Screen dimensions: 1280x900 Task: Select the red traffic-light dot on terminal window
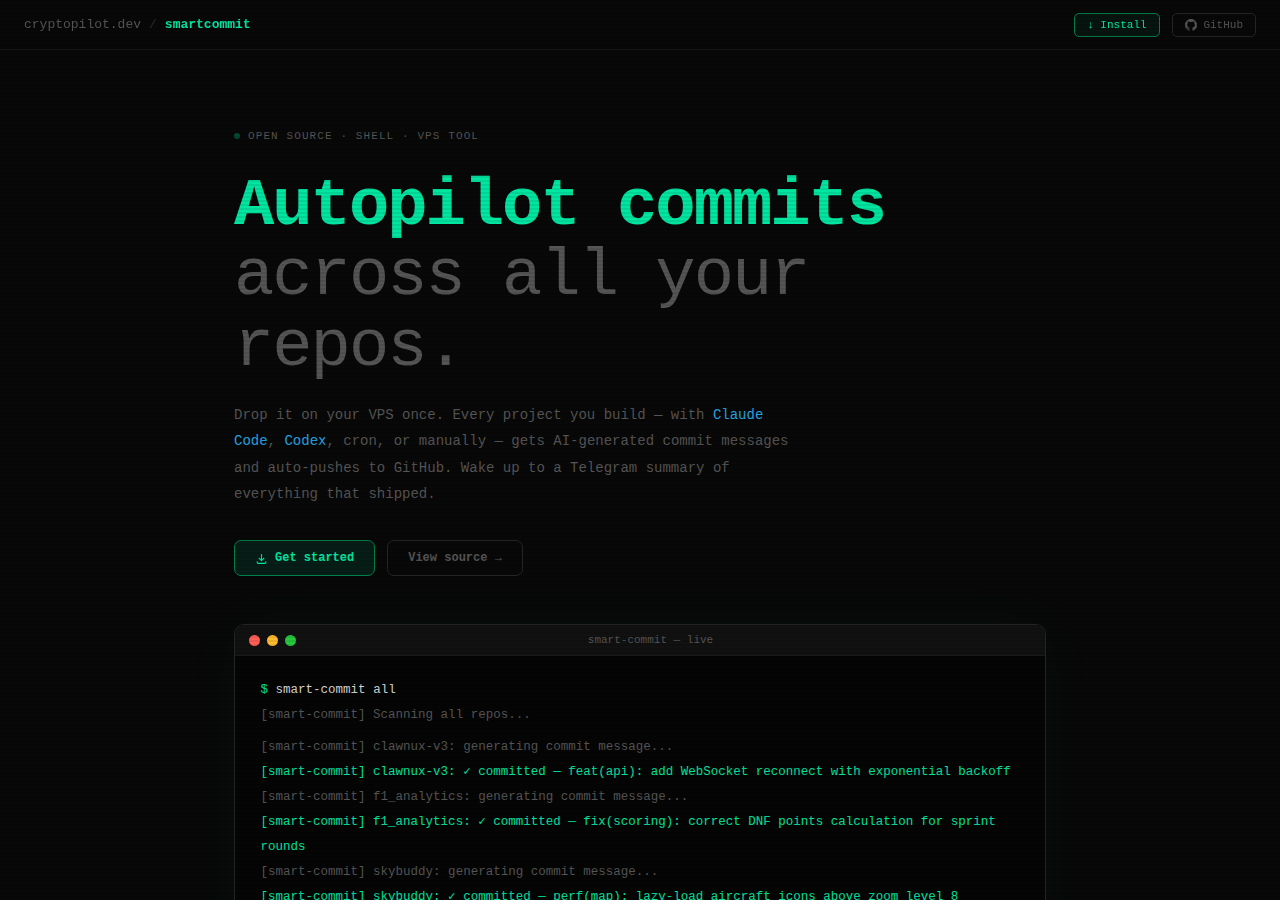click(x=253, y=639)
